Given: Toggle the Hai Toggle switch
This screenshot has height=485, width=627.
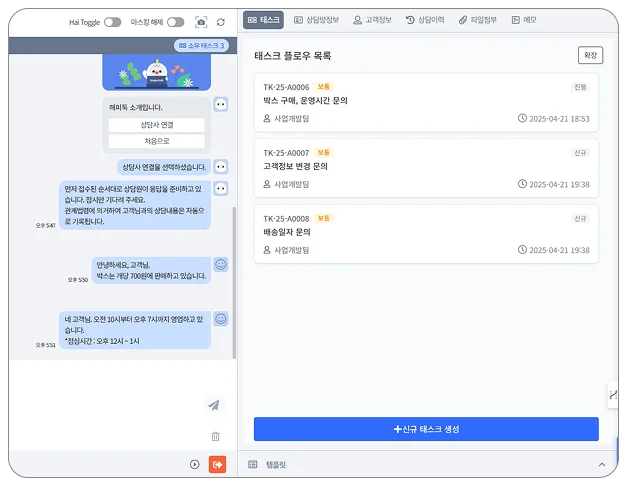Looking at the screenshot, I should click(112, 22).
